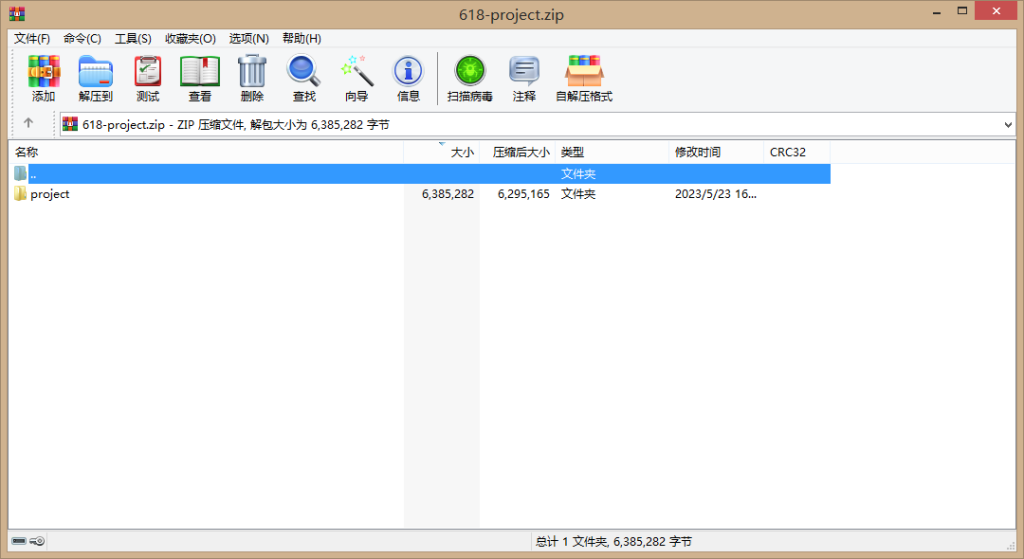The image size is (1024, 559).
Task: Sort by Modified (修改时间) column header
Action: tap(716, 152)
